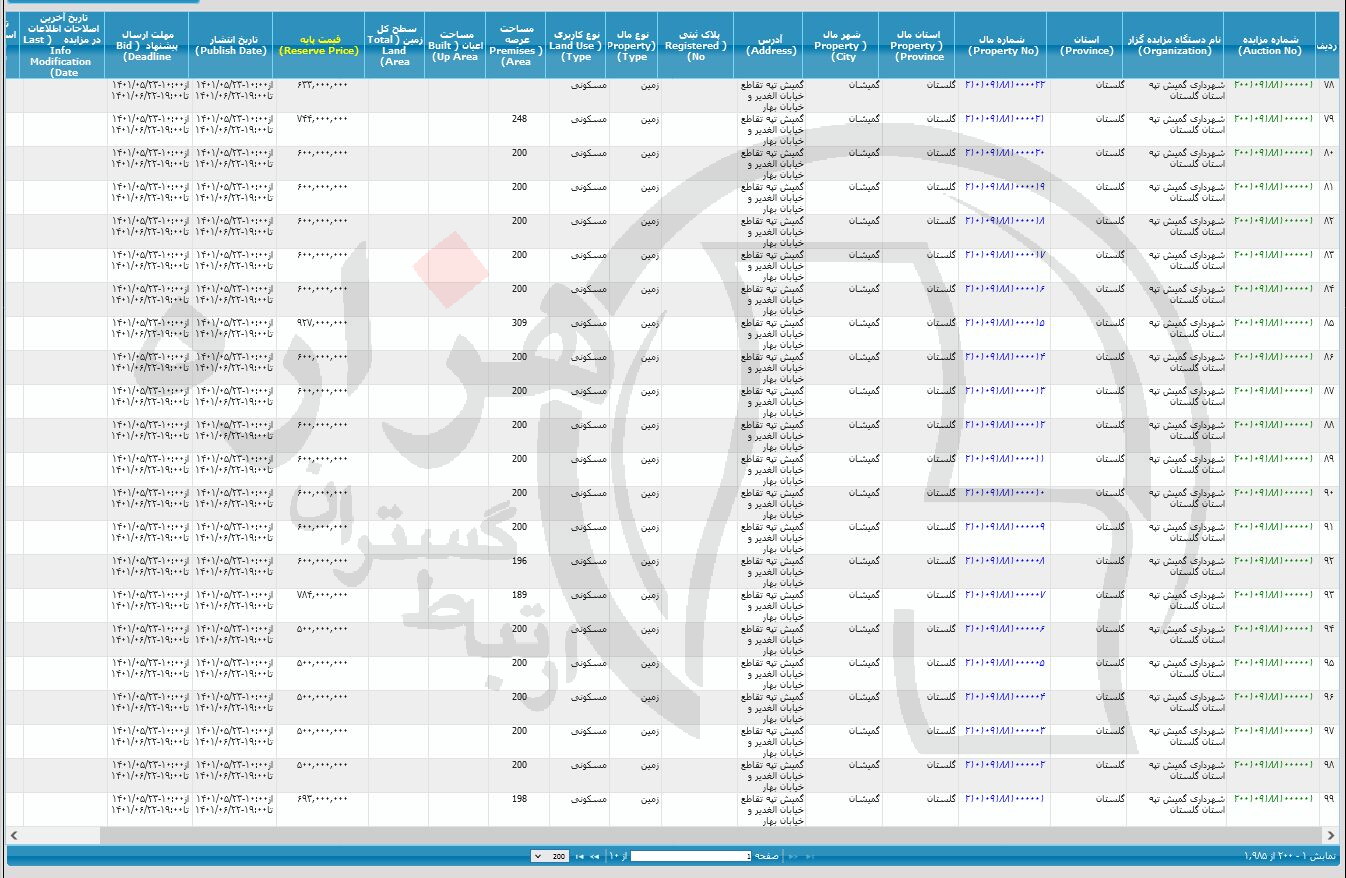Select the reserve price cell in row 78
The width and height of the screenshot is (1346, 878).
pos(321,96)
